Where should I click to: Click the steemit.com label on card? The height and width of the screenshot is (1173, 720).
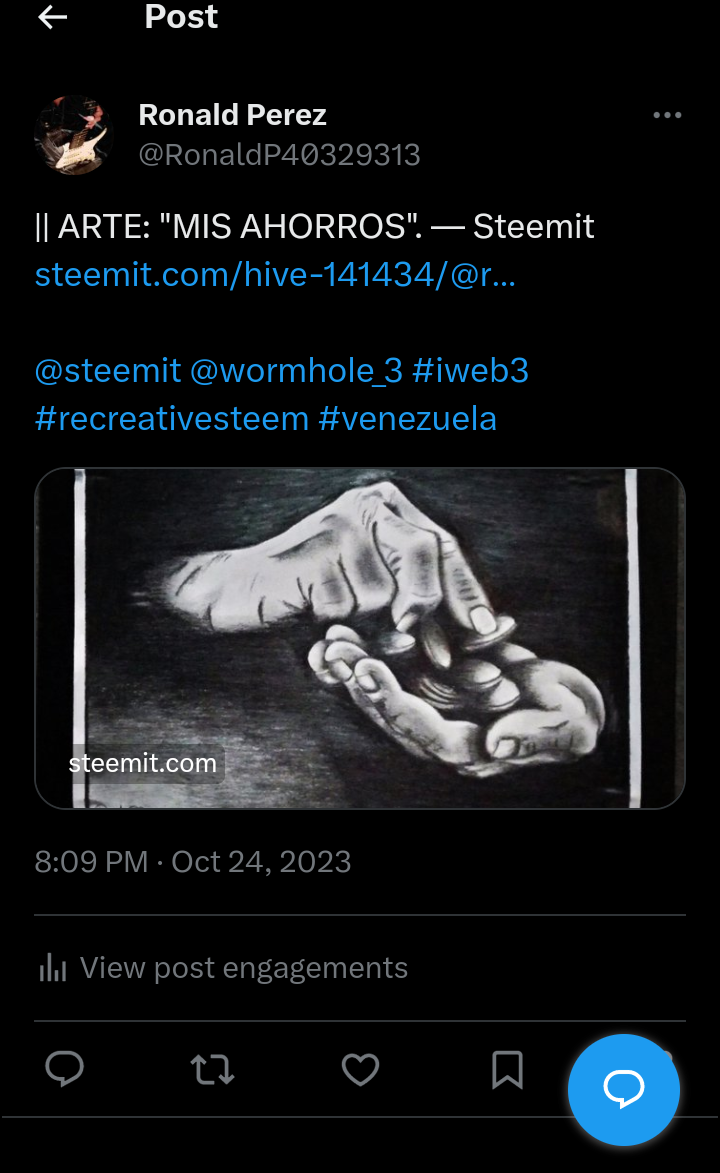(143, 763)
